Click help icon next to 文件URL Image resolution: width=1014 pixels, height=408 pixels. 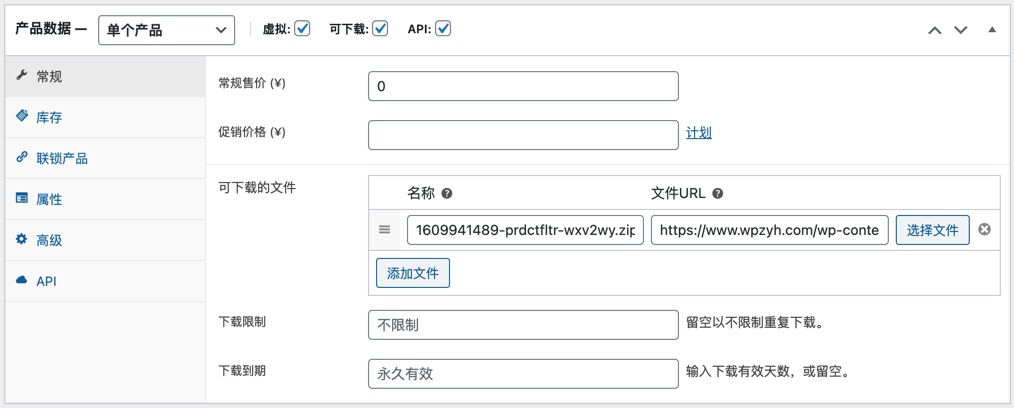point(717,193)
